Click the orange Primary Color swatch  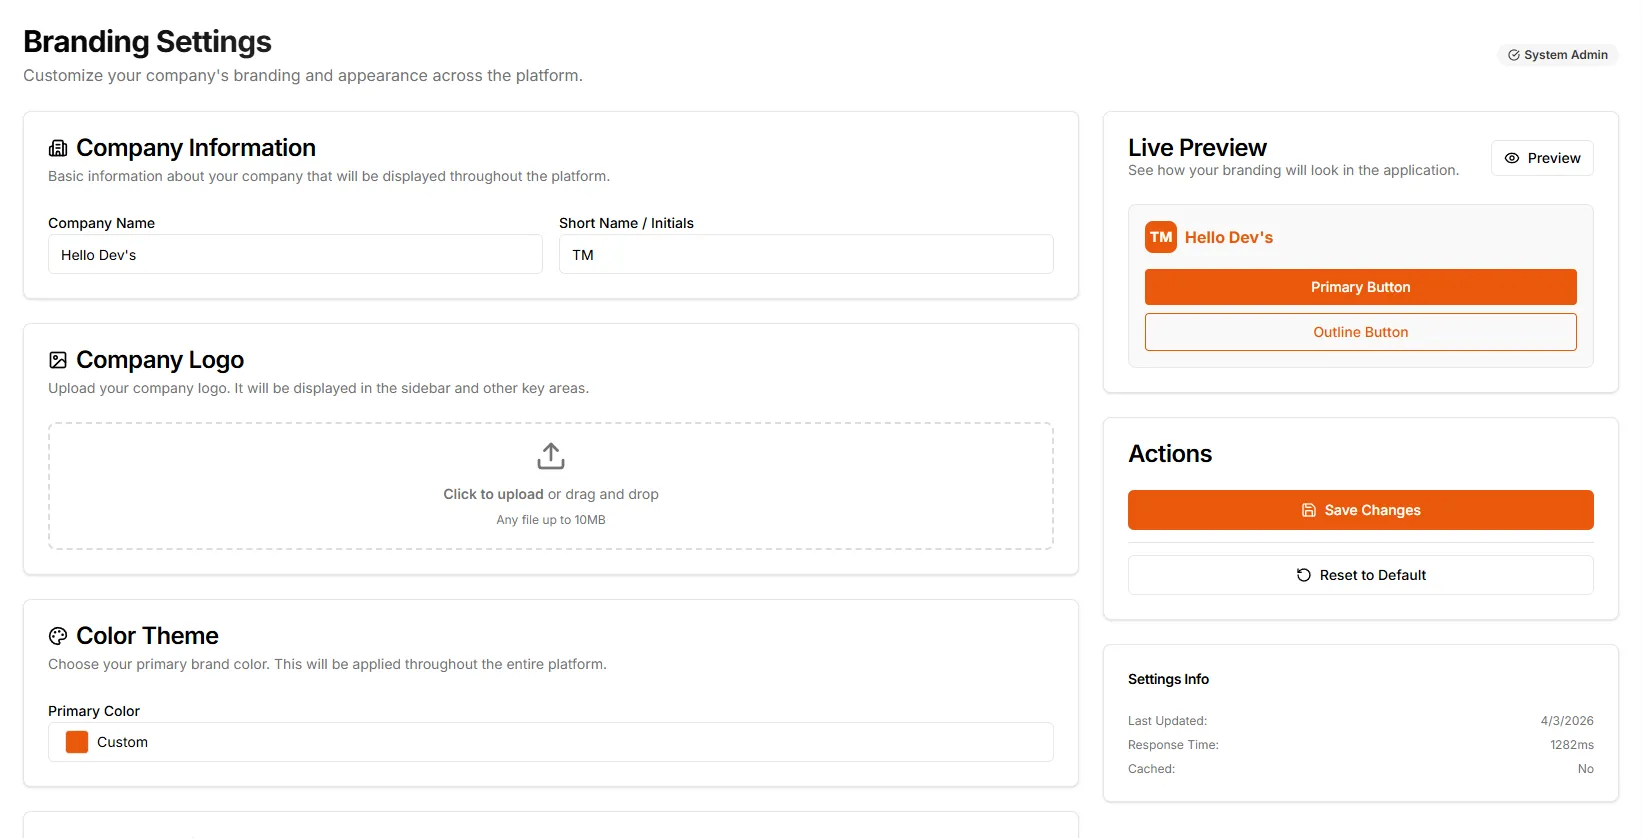point(77,742)
